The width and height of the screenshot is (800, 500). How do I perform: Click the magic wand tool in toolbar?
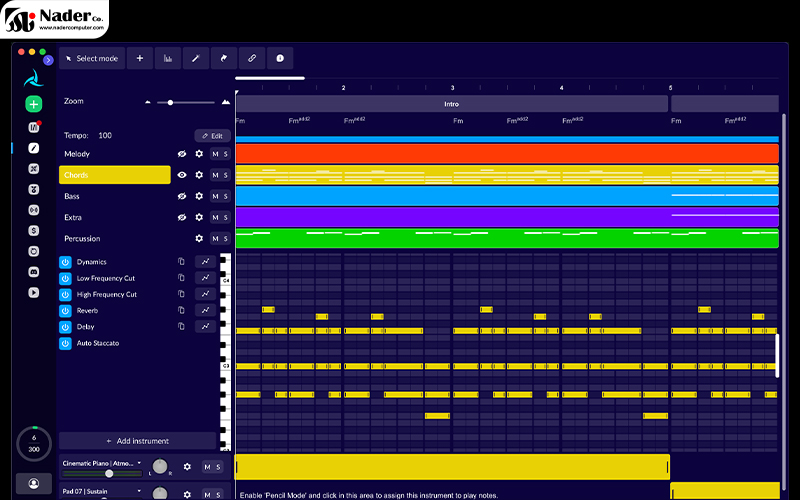tap(195, 58)
